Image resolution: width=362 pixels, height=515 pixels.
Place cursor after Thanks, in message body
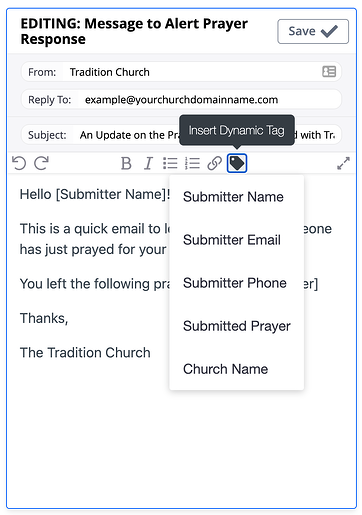click(69, 318)
